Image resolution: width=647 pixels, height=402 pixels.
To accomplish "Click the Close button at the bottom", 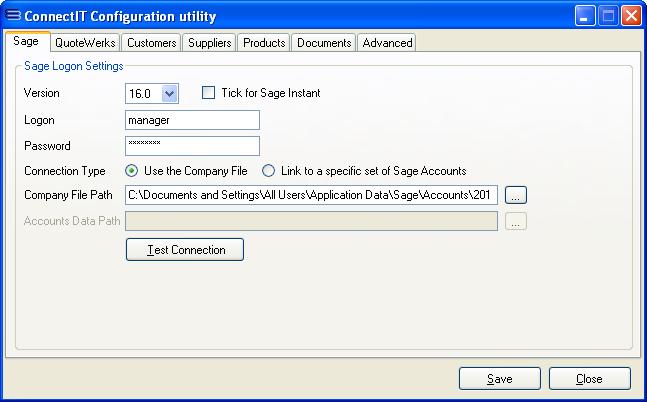I will pos(590,378).
